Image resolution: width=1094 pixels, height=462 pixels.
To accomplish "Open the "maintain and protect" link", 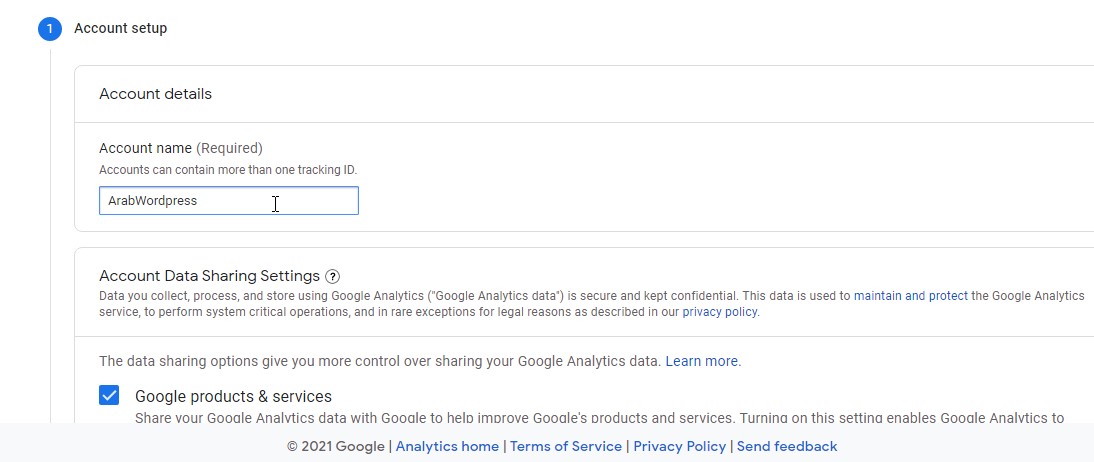I will 910,296.
